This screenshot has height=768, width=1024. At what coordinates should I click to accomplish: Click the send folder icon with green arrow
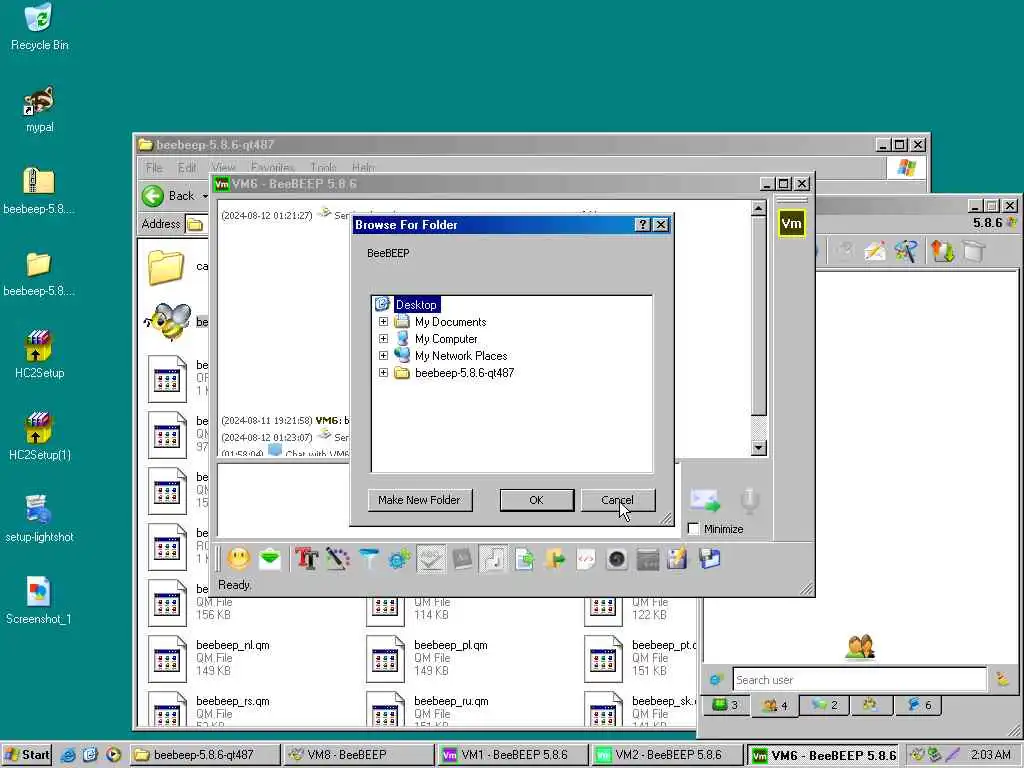[555, 559]
